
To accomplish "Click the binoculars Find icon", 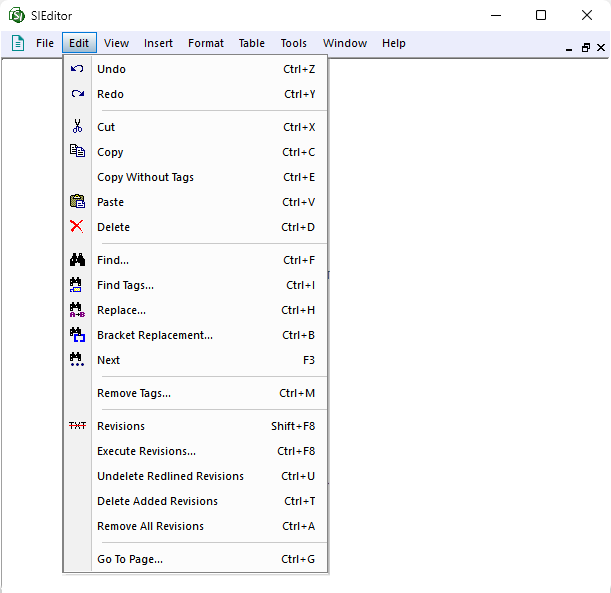I will click(77, 259).
